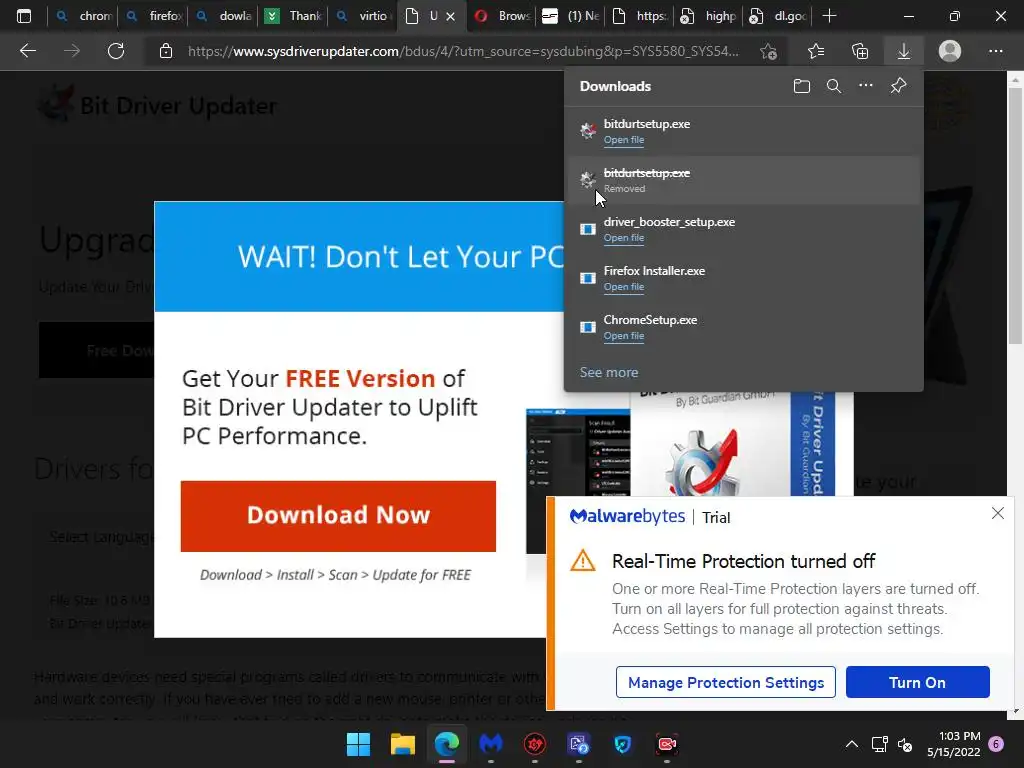Image resolution: width=1024 pixels, height=768 pixels.
Task: Click Manage Protection Settings button
Action: coord(726,682)
